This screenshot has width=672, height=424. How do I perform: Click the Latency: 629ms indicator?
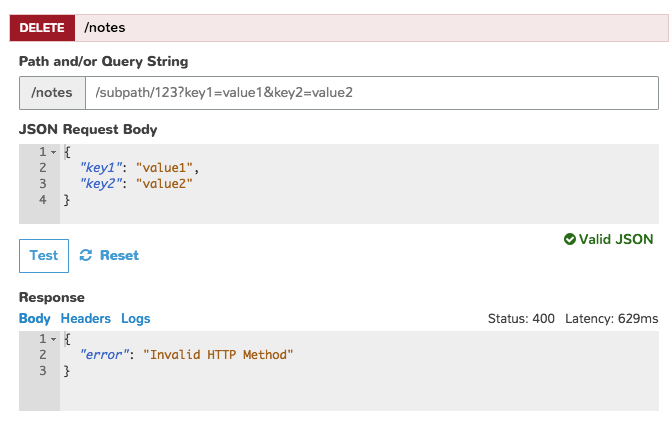tap(612, 318)
